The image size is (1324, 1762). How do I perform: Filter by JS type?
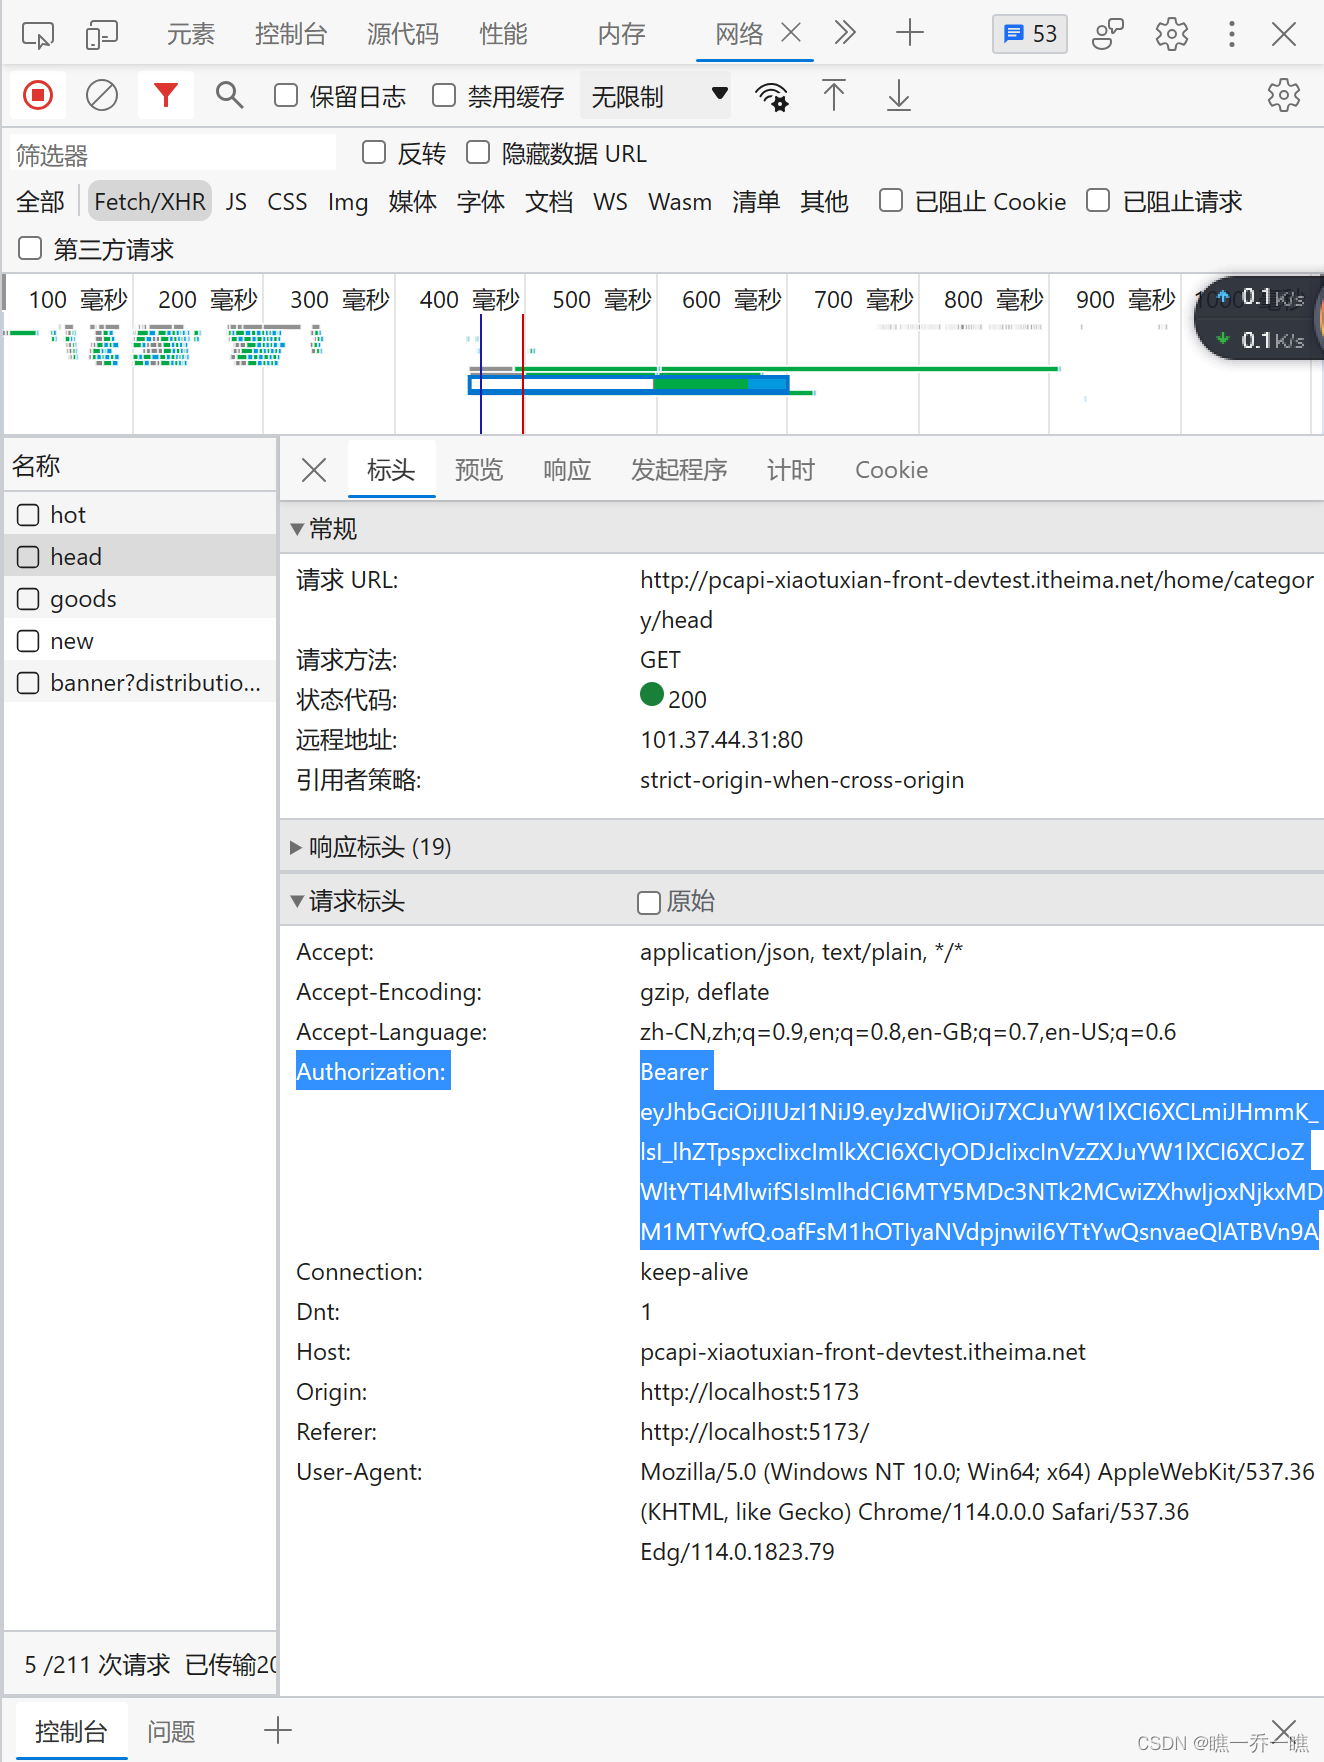(x=236, y=202)
